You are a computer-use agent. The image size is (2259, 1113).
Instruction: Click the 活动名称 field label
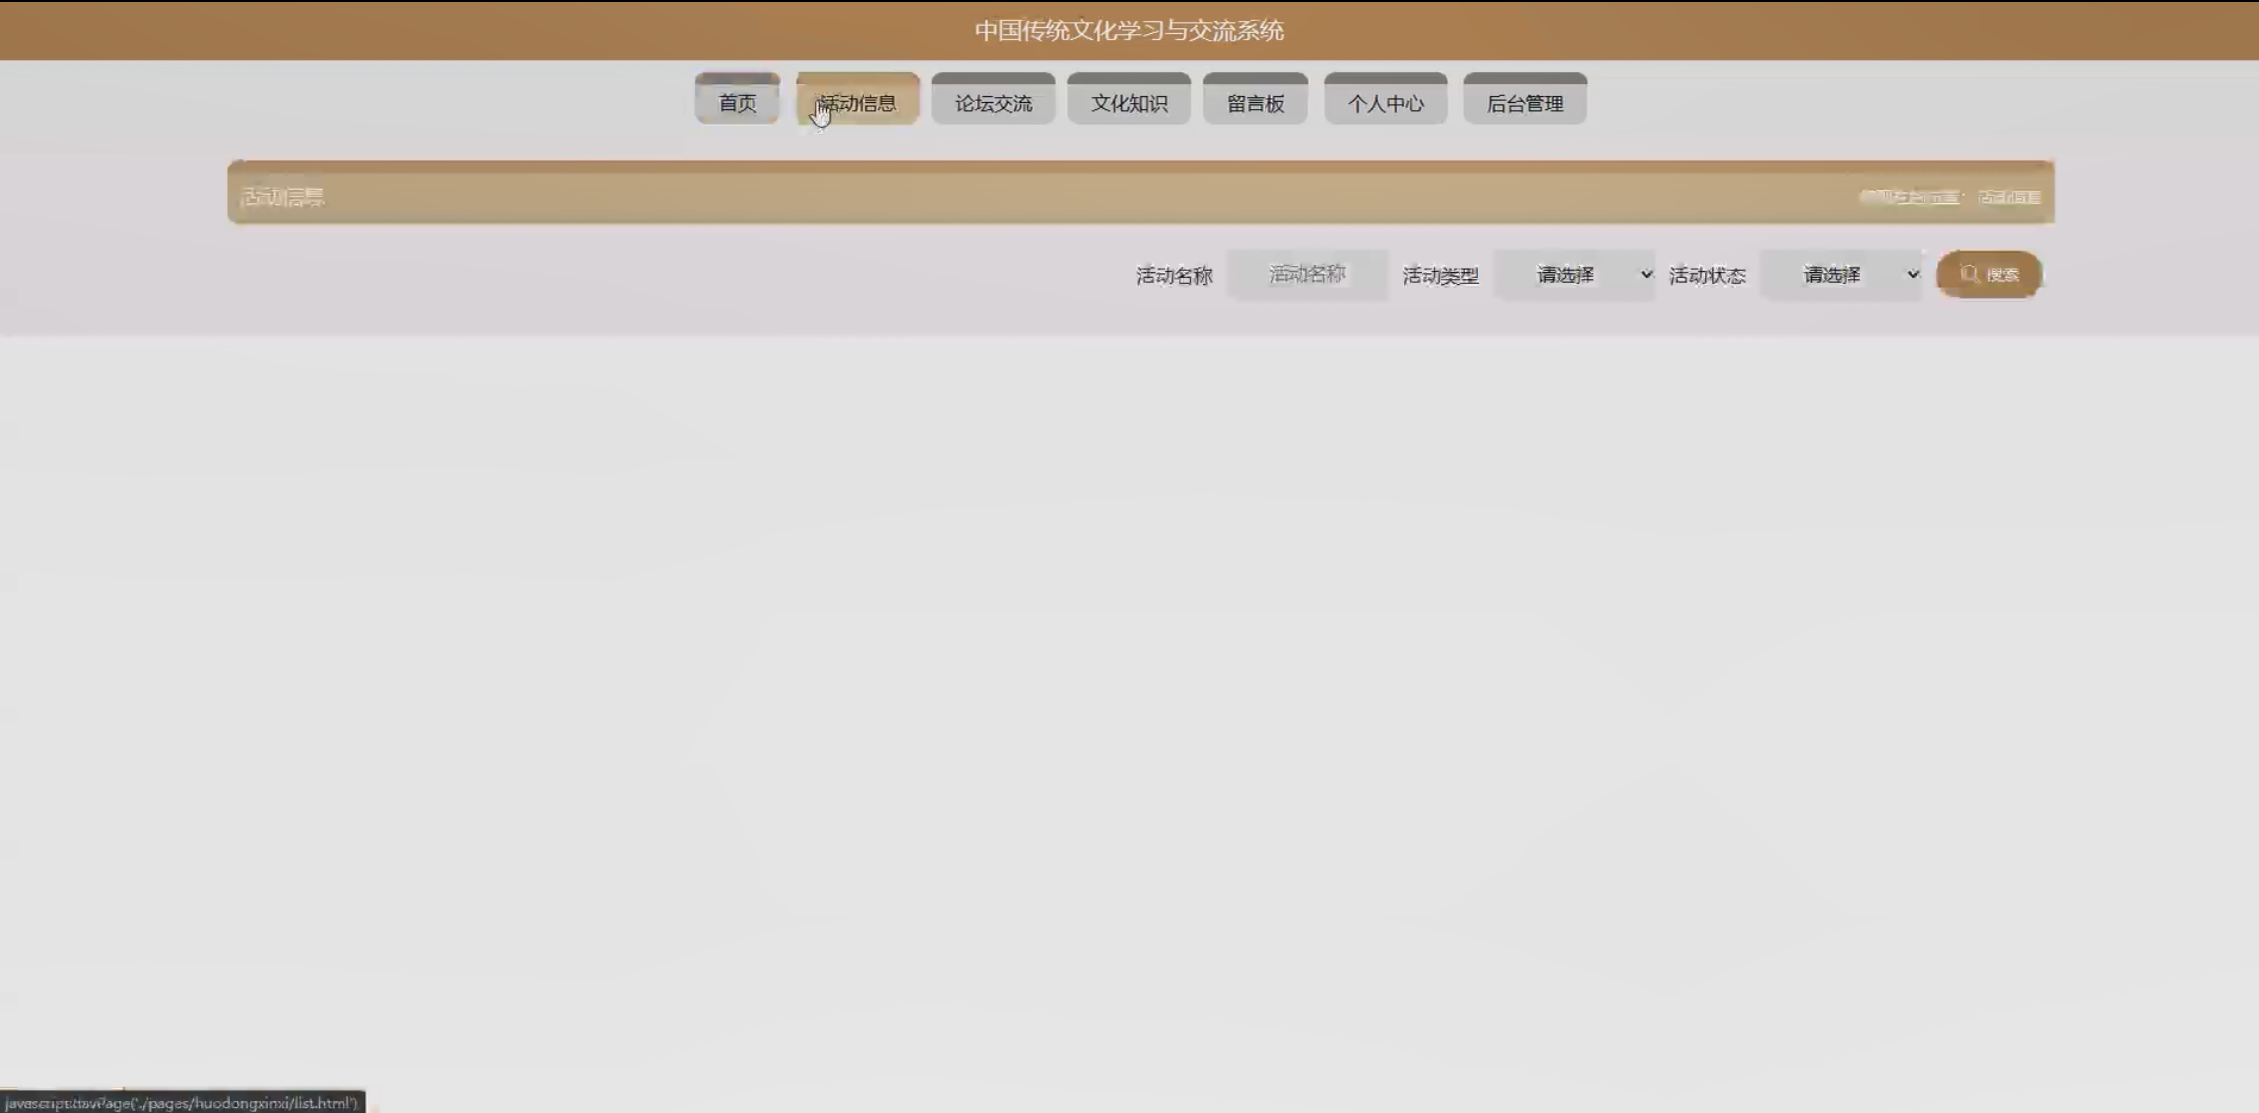pyautogui.click(x=1174, y=276)
